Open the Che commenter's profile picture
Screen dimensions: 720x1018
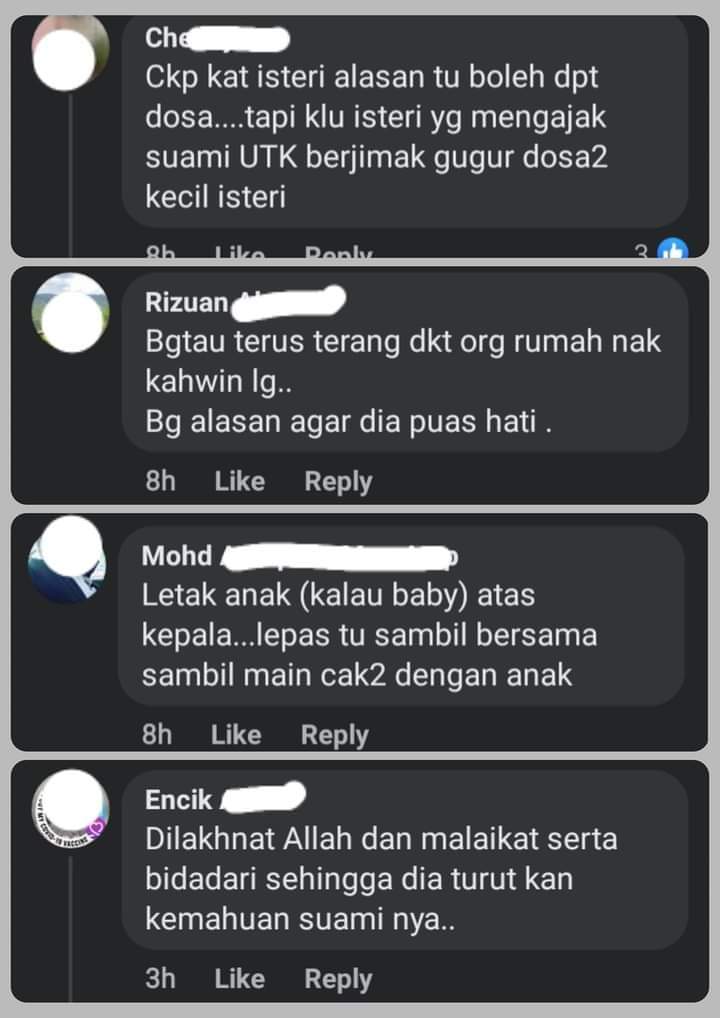(x=70, y=54)
